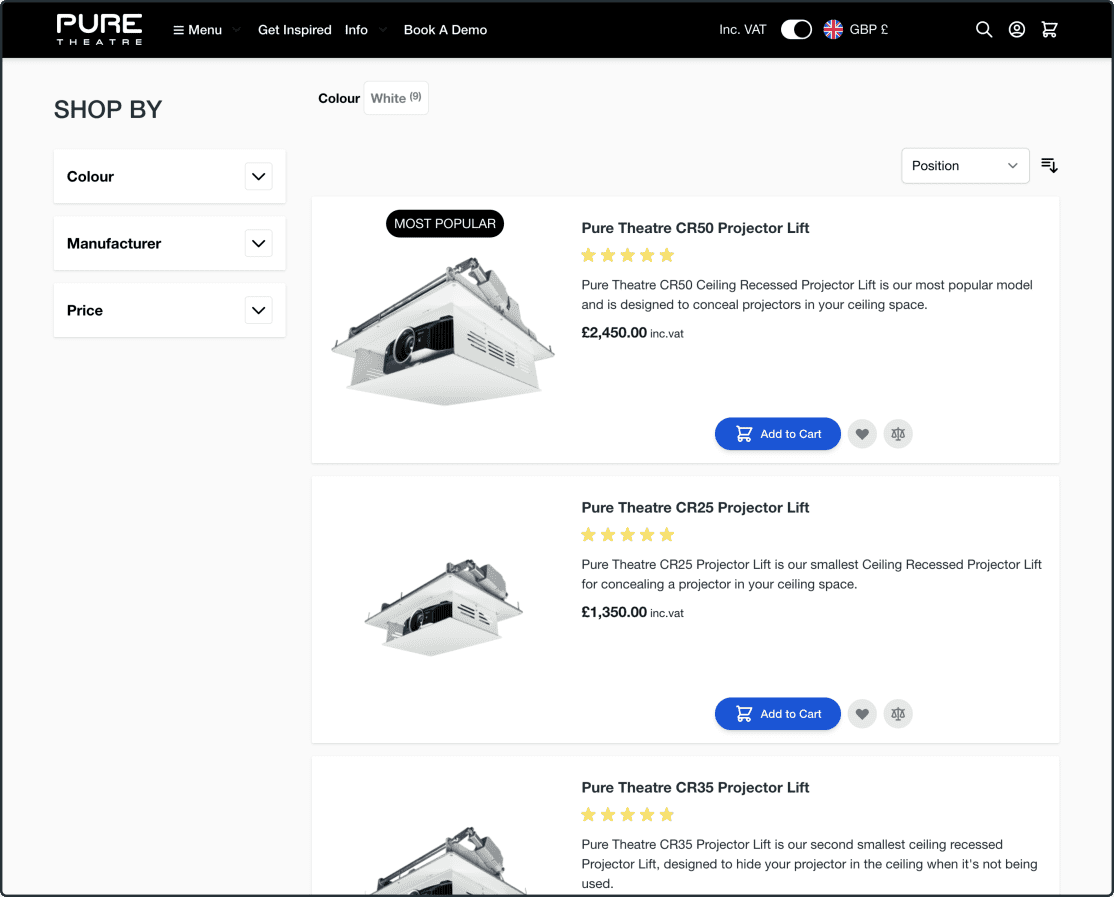The width and height of the screenshot is (1114, 897).
Task: Click the Price filter label
Action: coord(85,310)
